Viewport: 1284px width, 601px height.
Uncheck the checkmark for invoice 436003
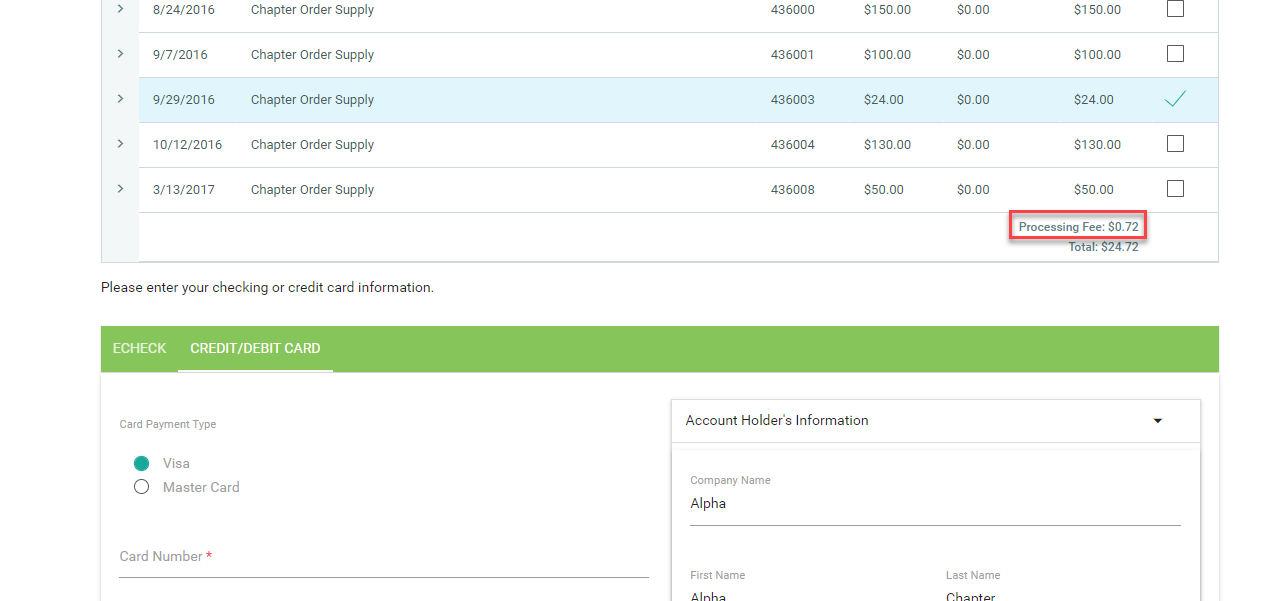coord(1175,99)
